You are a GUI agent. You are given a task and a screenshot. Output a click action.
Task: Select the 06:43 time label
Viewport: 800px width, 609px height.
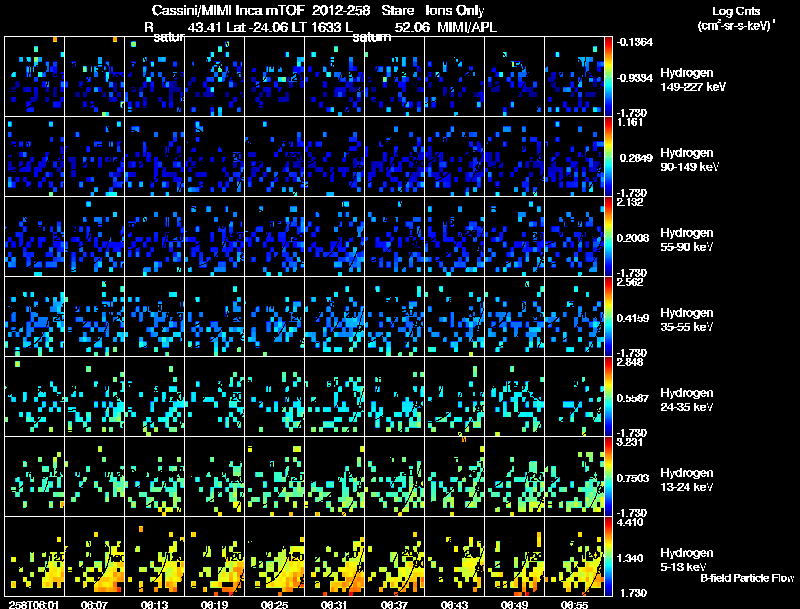click(x=455, y=605)
